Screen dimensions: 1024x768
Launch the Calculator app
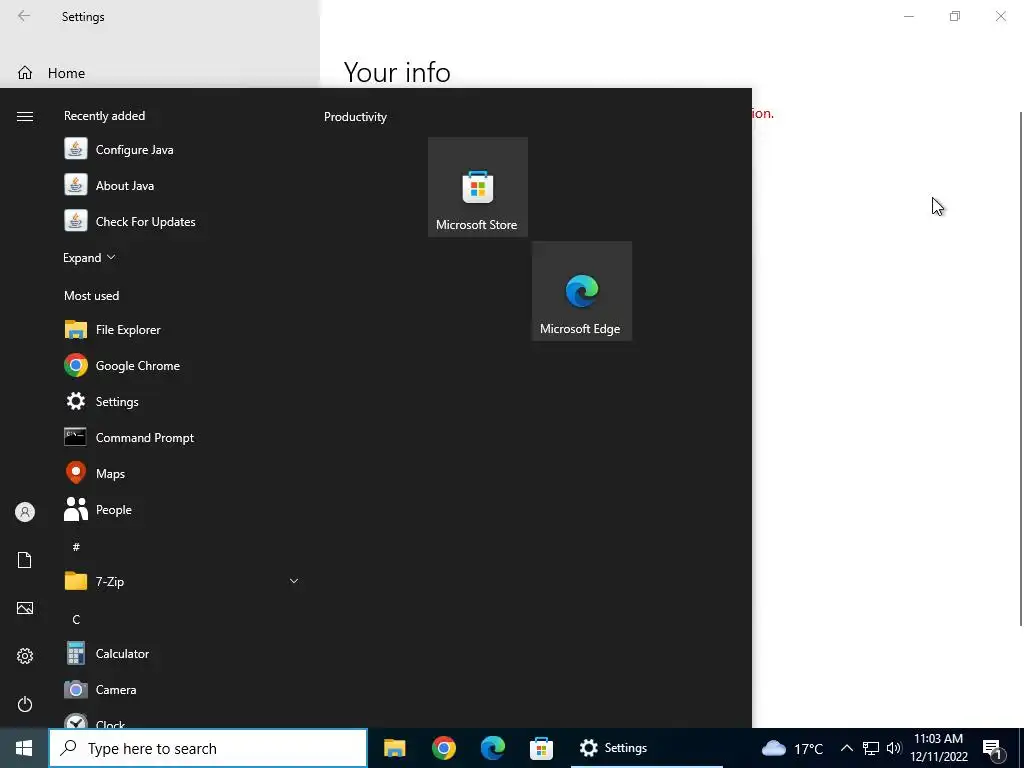coord(183,654)
